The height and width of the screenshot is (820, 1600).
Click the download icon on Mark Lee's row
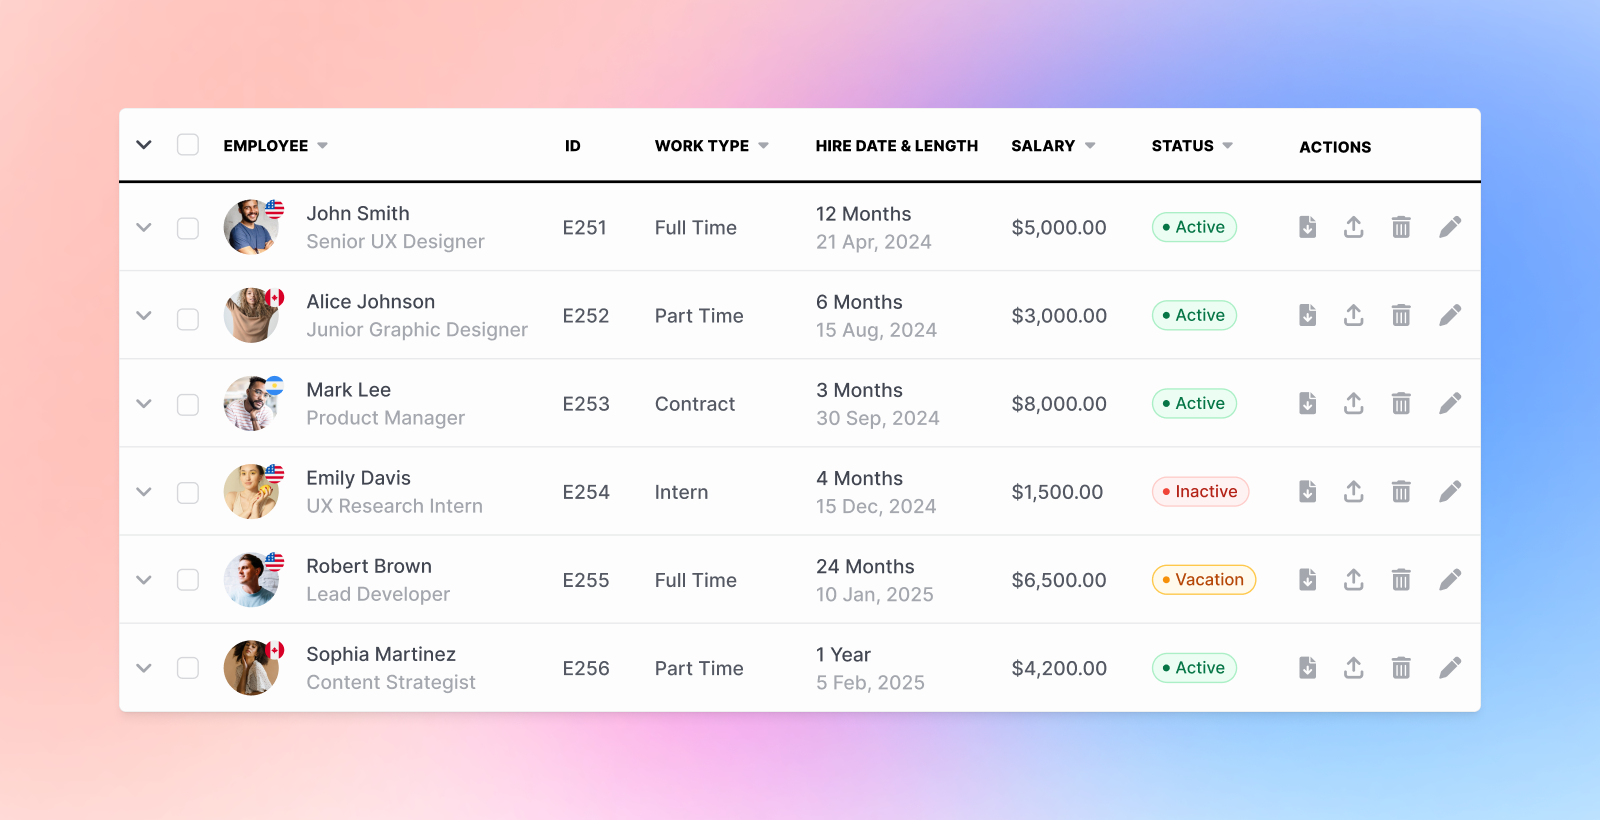pos(1307,403)
